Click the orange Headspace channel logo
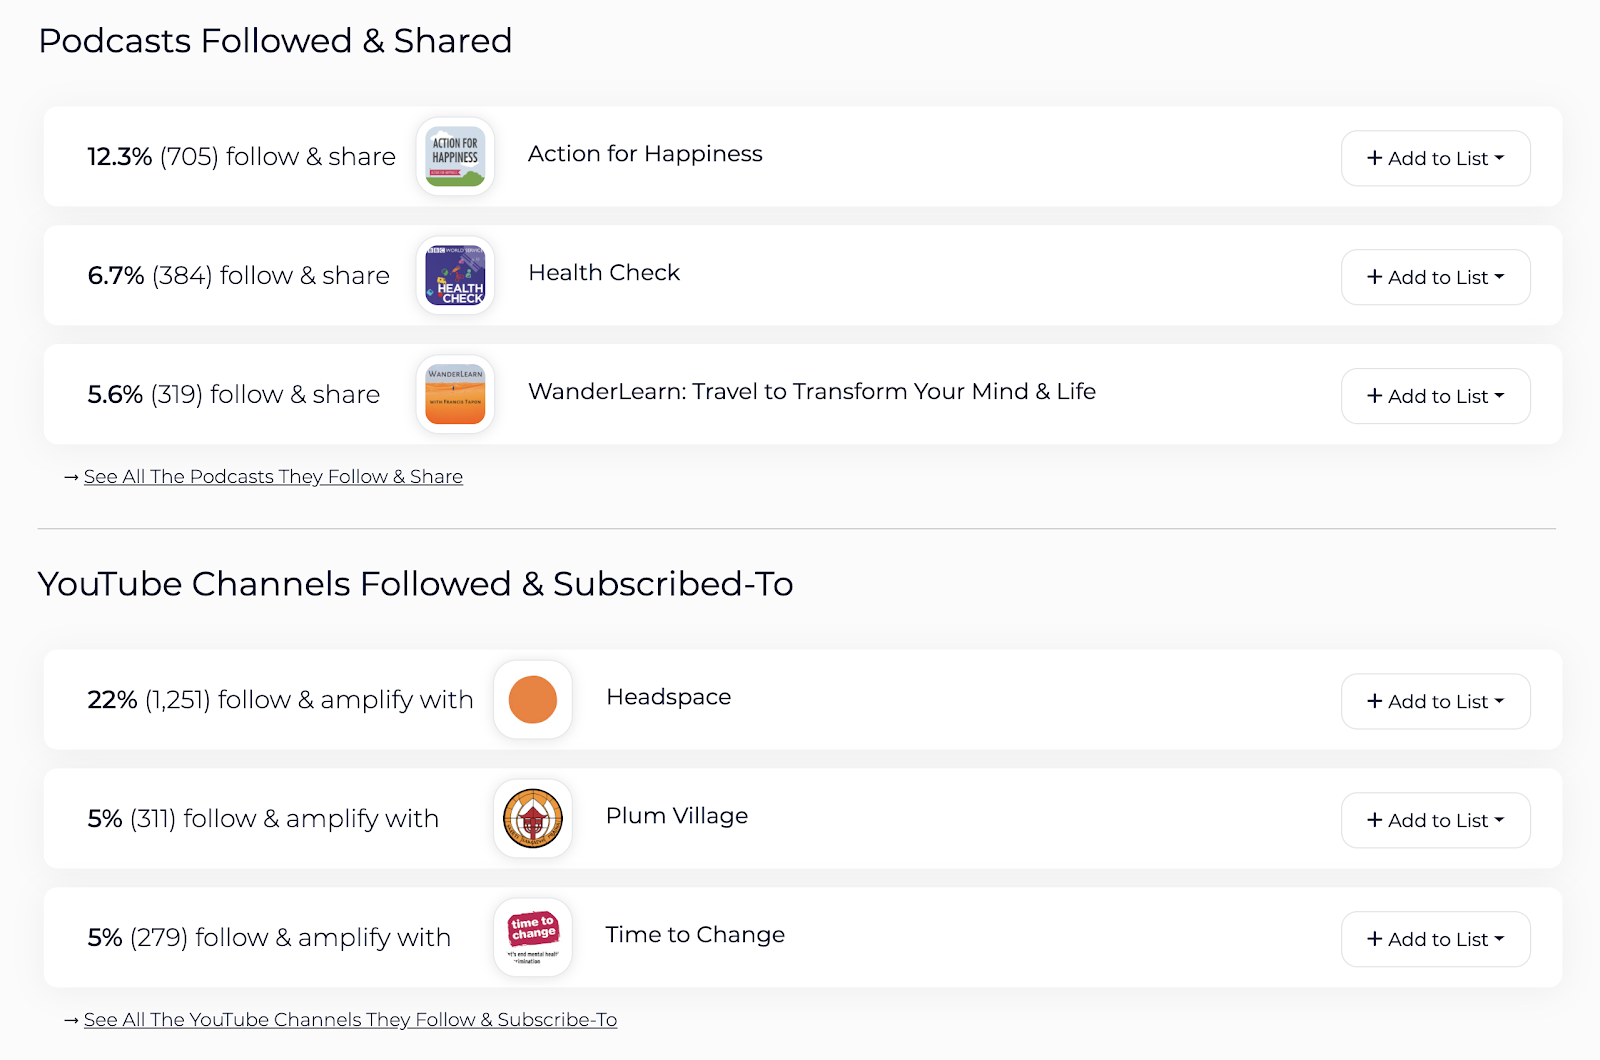Image resolution: width=1600 pixels, height=1060 pixels. point(533,699)
